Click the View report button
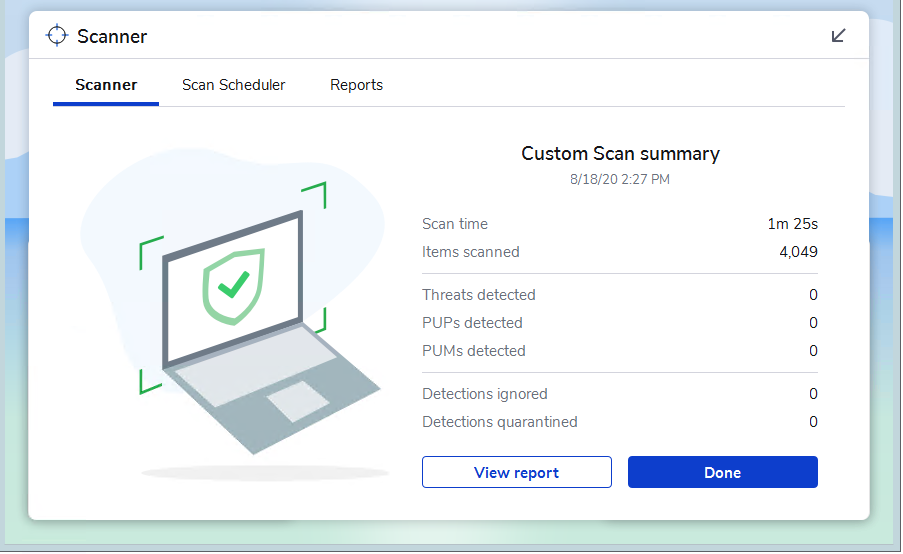The image size is (903, 554). (x=517, y=472)
